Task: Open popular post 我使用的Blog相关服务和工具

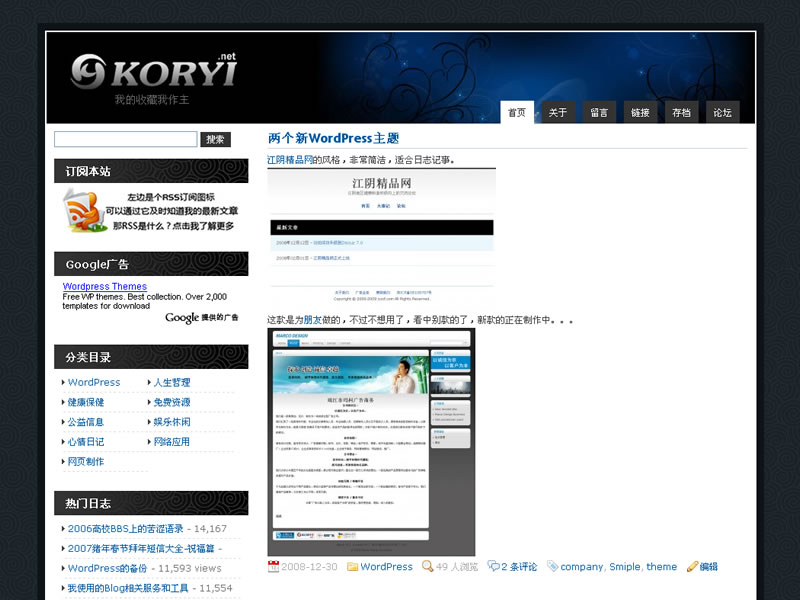Action: point(128,588)
